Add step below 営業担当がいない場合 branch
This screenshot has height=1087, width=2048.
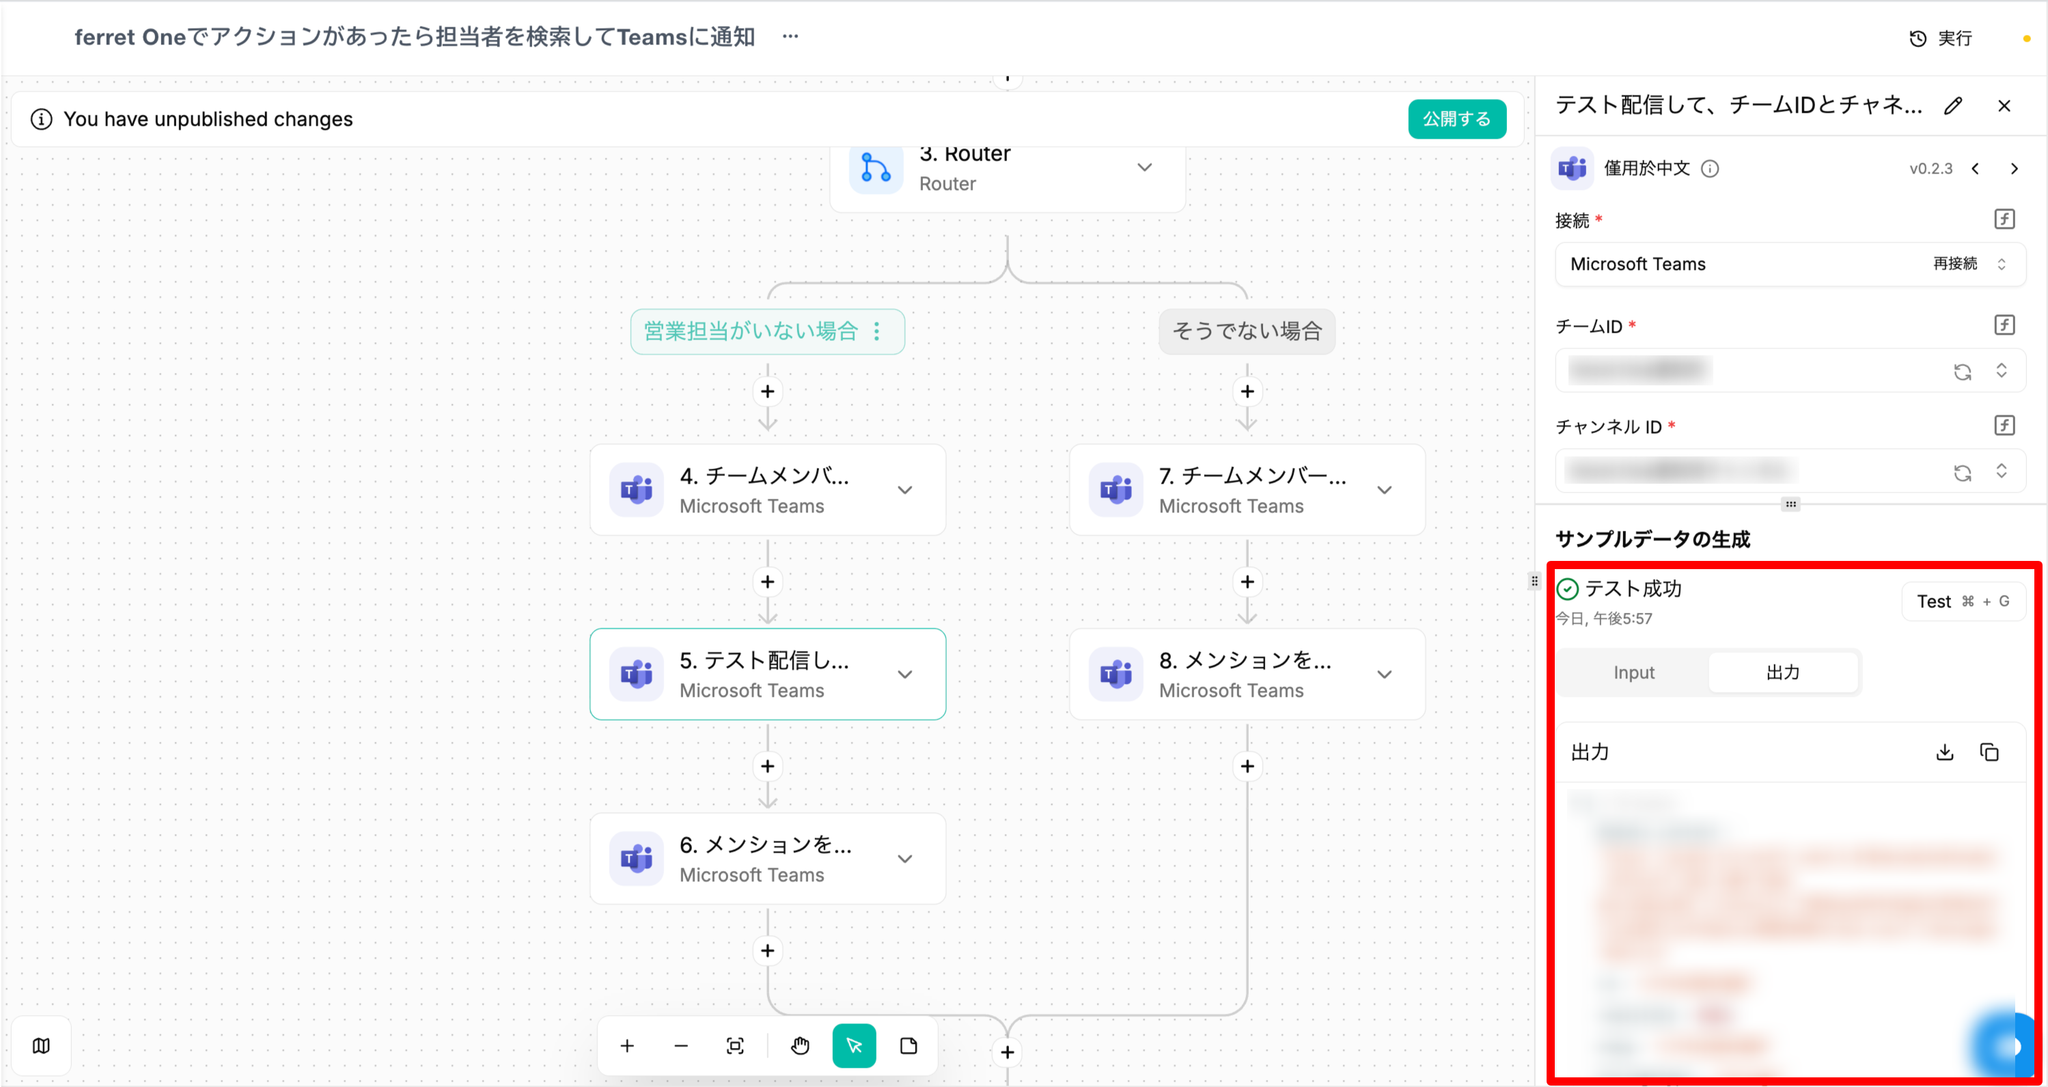767,392
